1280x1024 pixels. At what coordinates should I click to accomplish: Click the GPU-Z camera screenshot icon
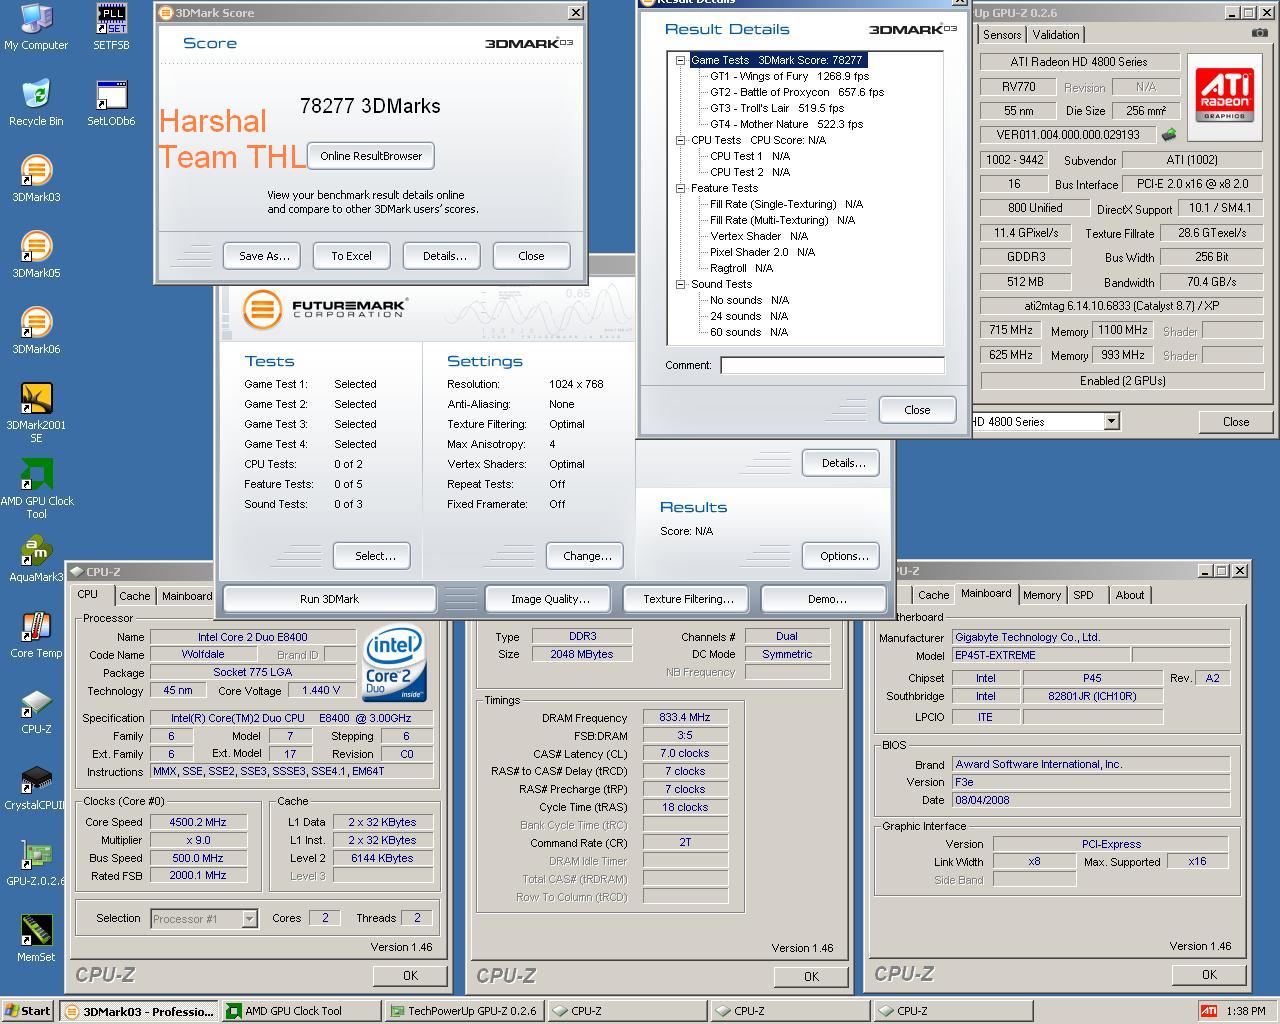tap(1259, 33)
